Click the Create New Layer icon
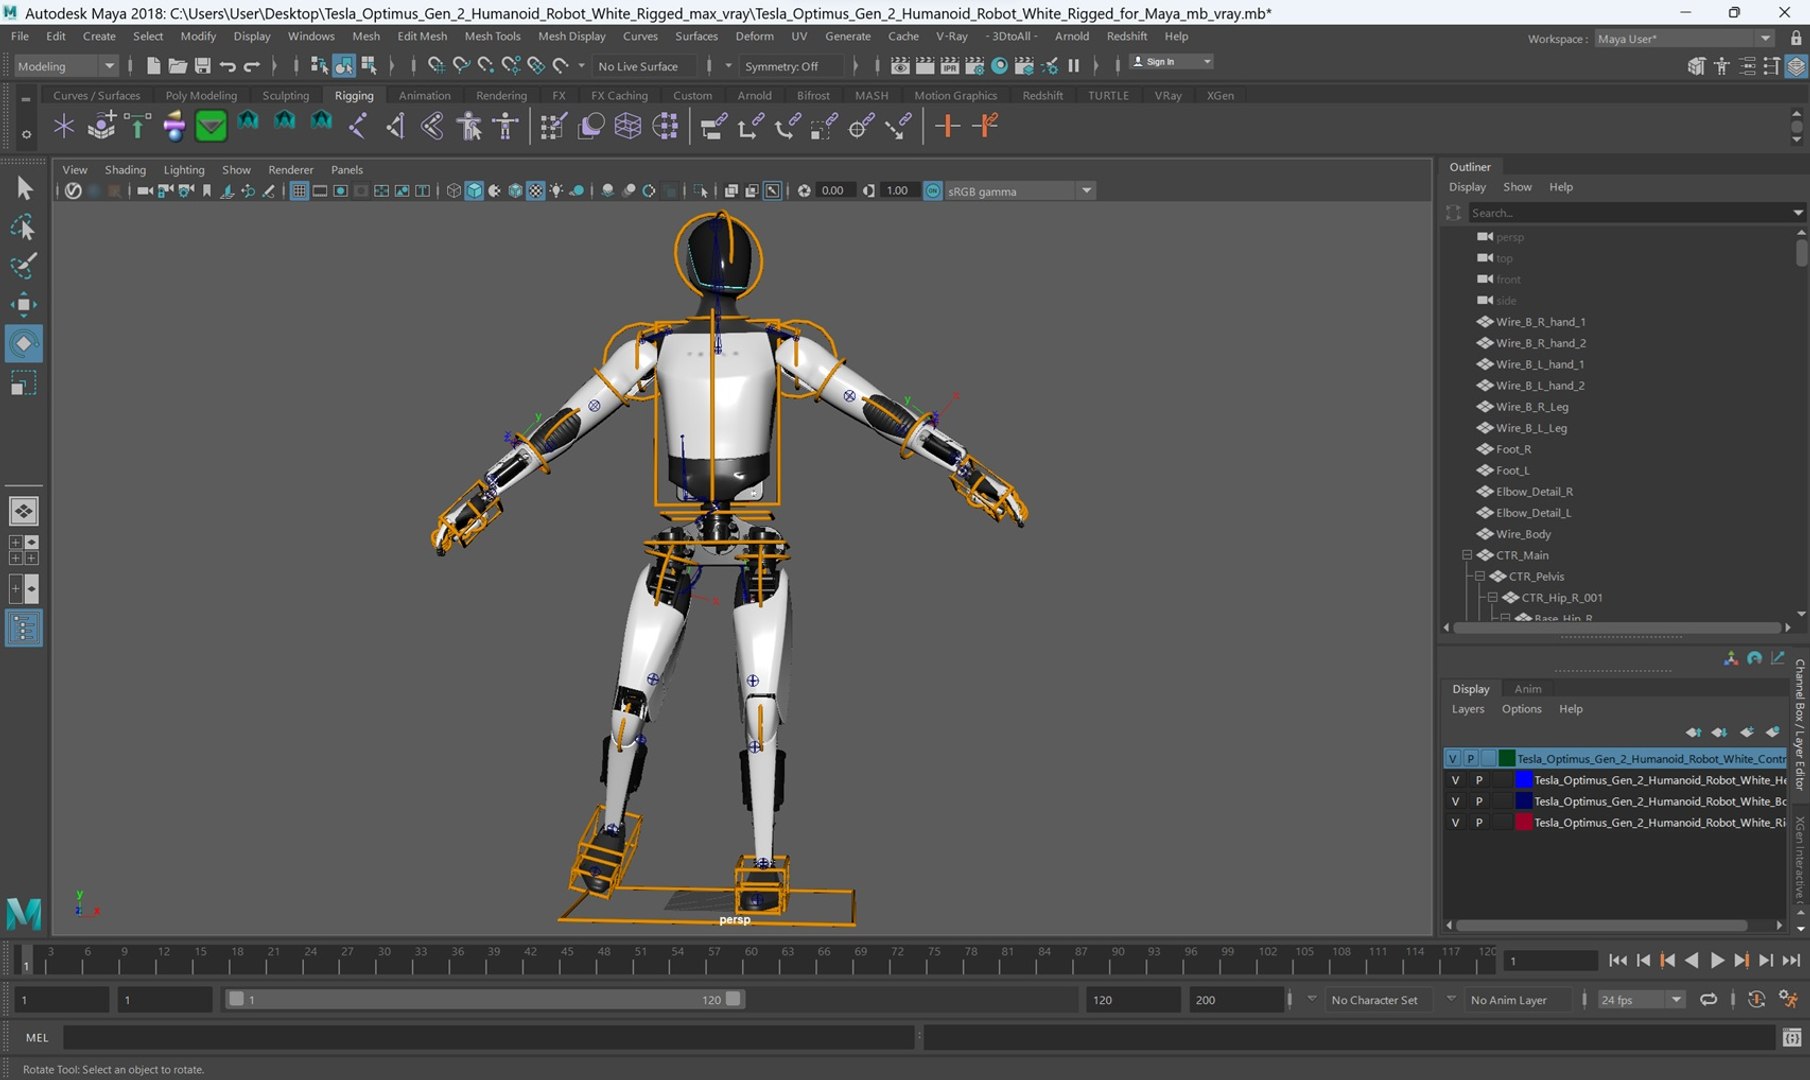The image size is (1810, 1080). point(1746,733)
